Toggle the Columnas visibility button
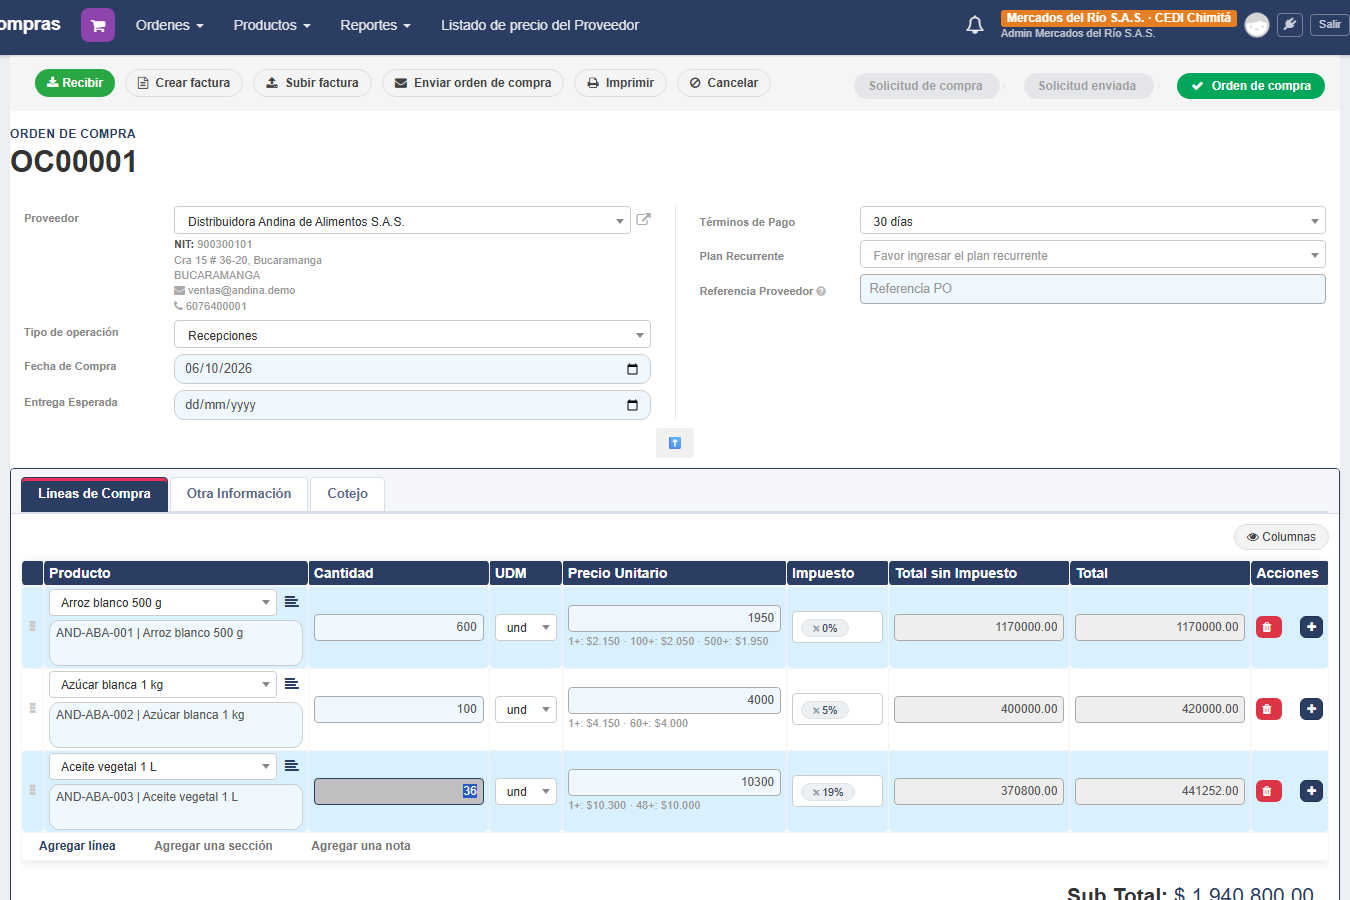This screenshot has height=900, width=1350. point(1281,537)
